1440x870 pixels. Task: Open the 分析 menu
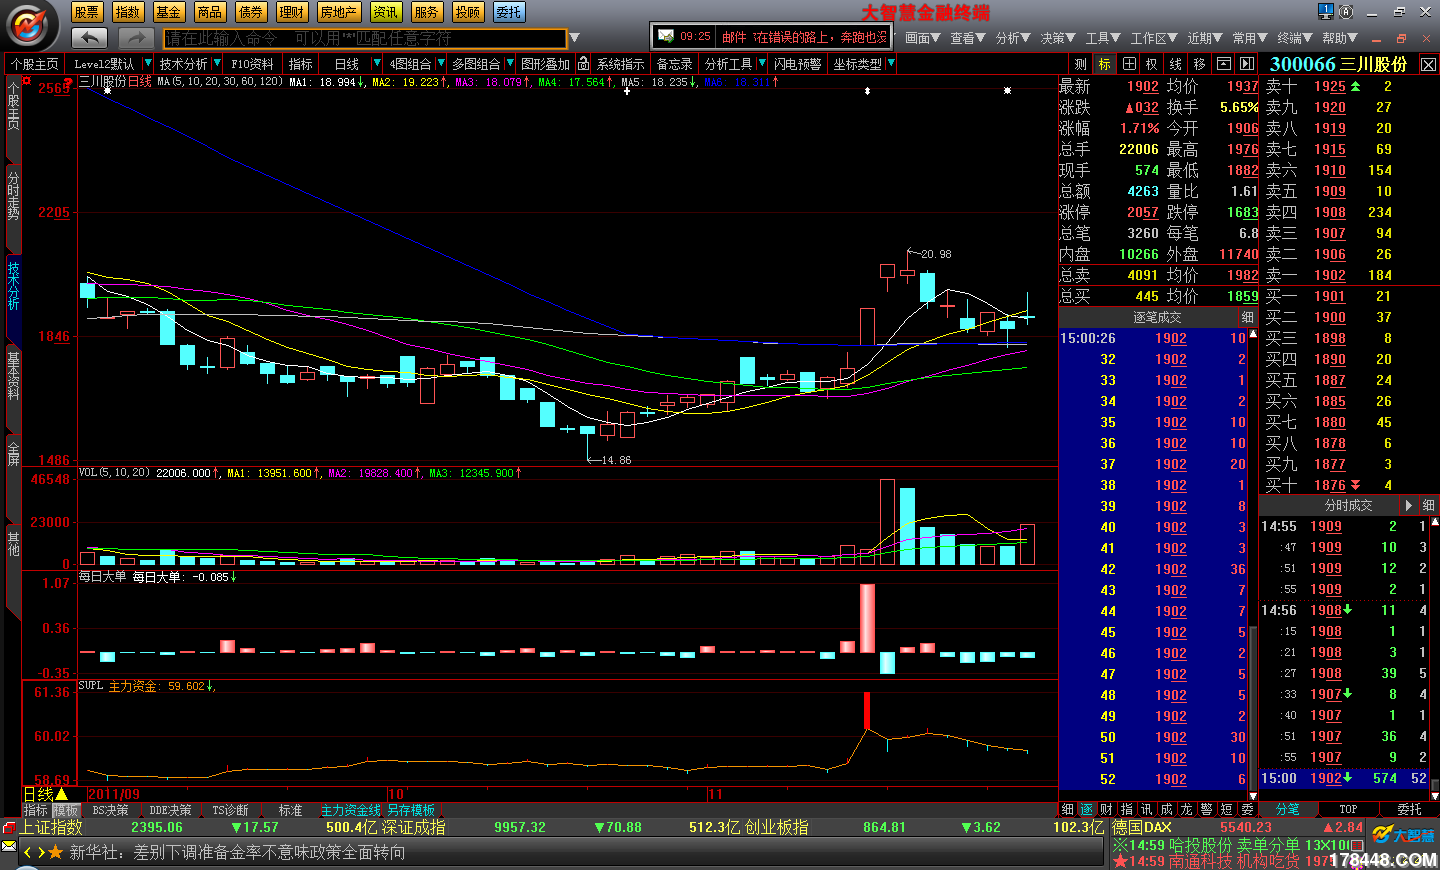(1013, 38)
